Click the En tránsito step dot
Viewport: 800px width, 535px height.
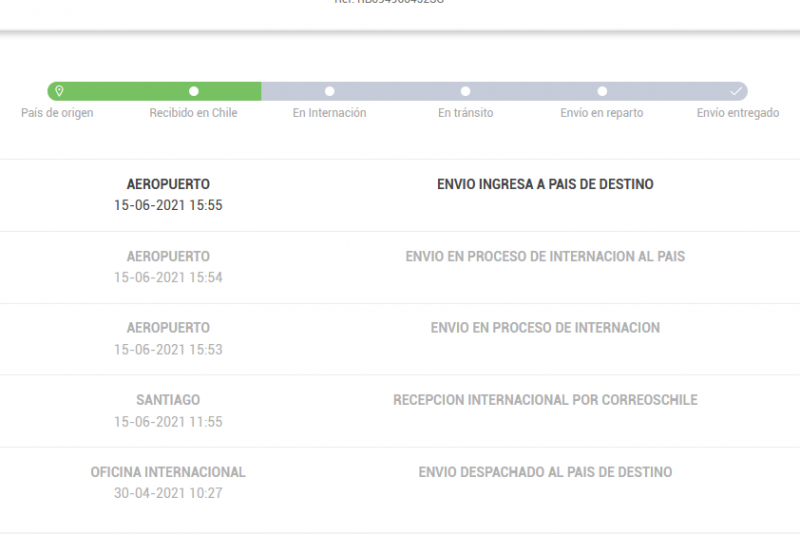[466, 91]
